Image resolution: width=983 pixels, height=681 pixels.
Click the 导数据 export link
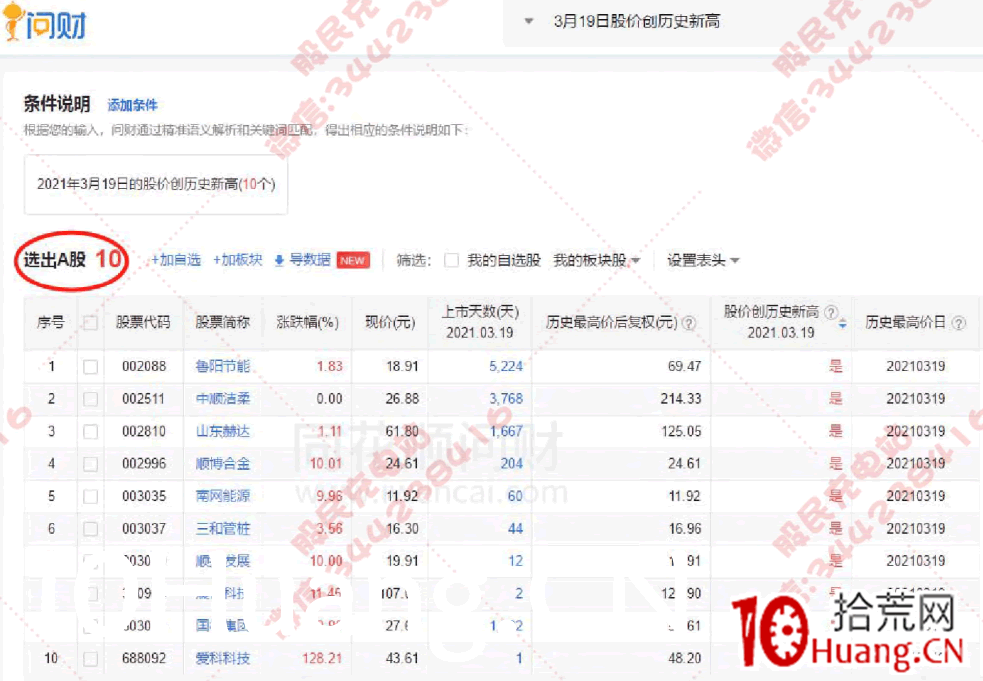point(310,260)
